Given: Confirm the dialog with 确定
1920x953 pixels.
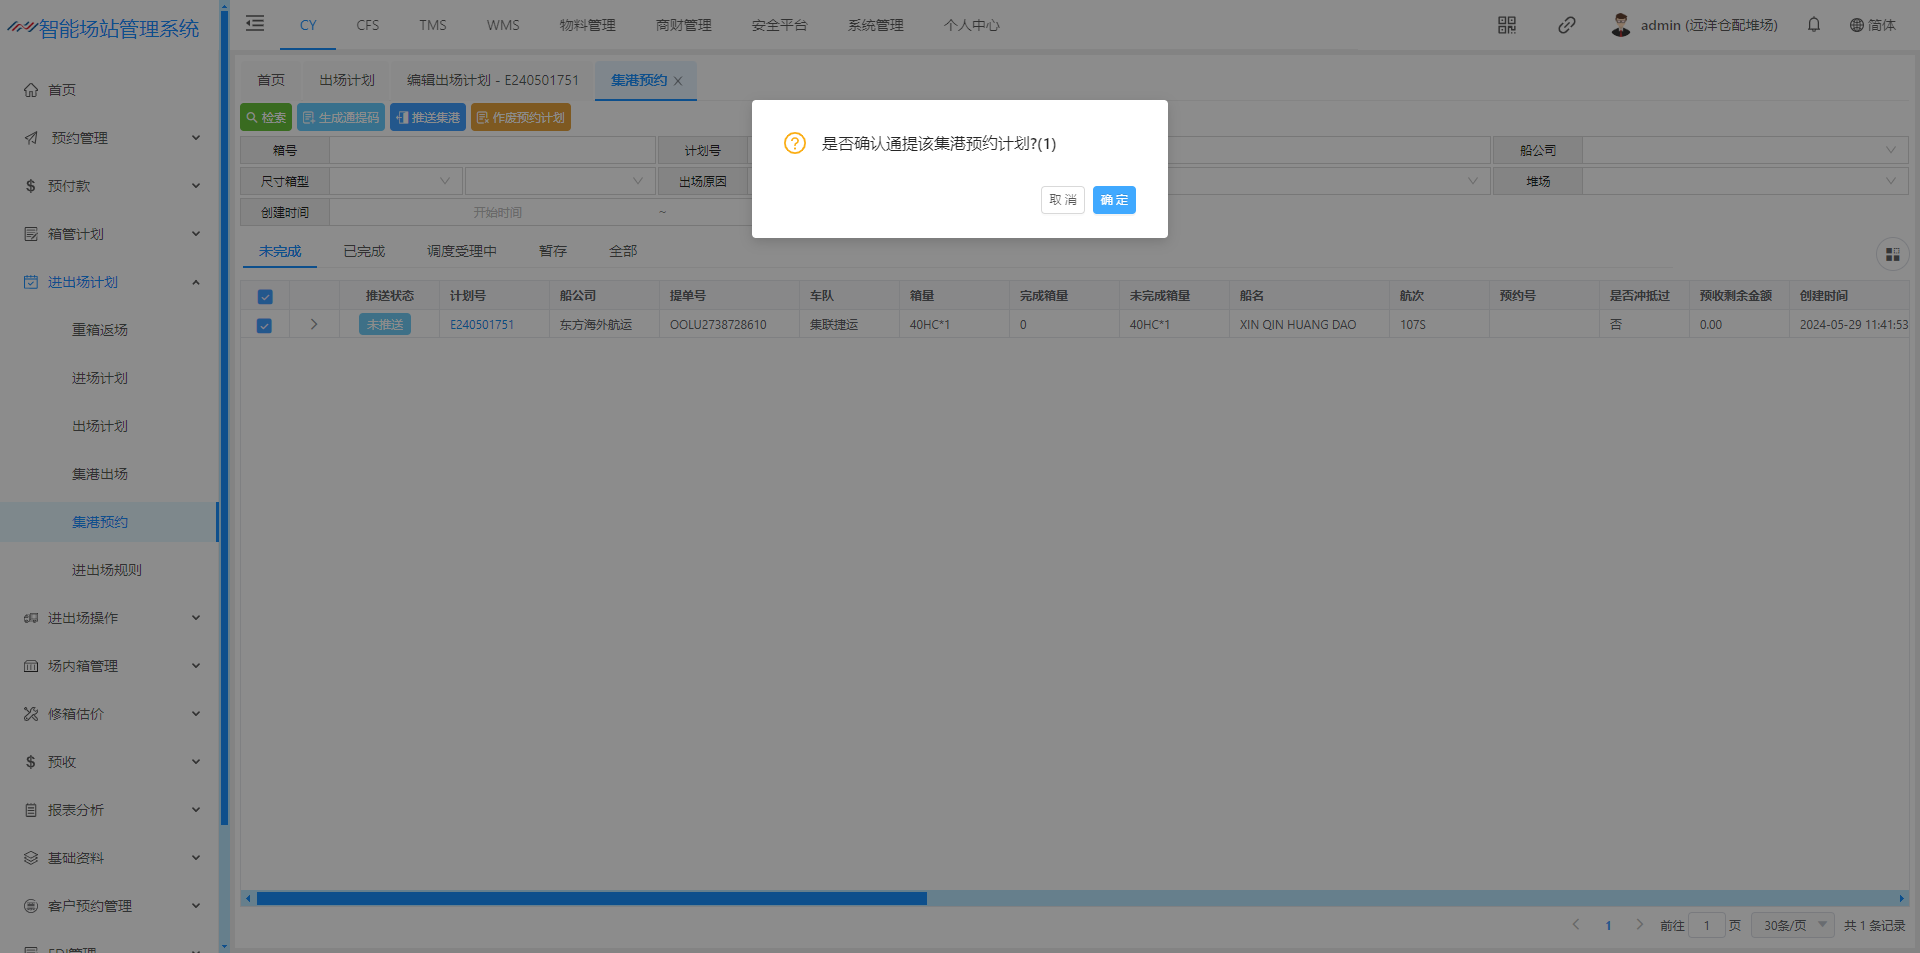Looking at the screenshot, I should click(1113, 200).
